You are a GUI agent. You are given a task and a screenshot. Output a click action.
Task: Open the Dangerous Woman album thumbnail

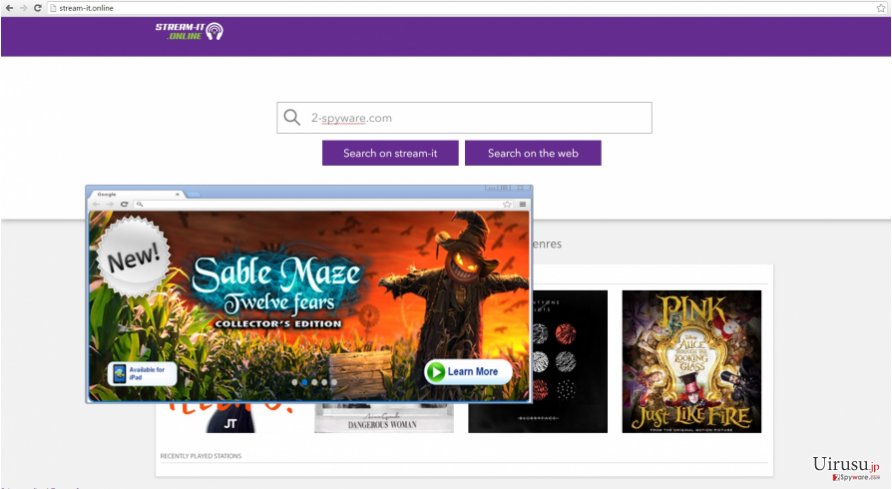coord(383,420)
